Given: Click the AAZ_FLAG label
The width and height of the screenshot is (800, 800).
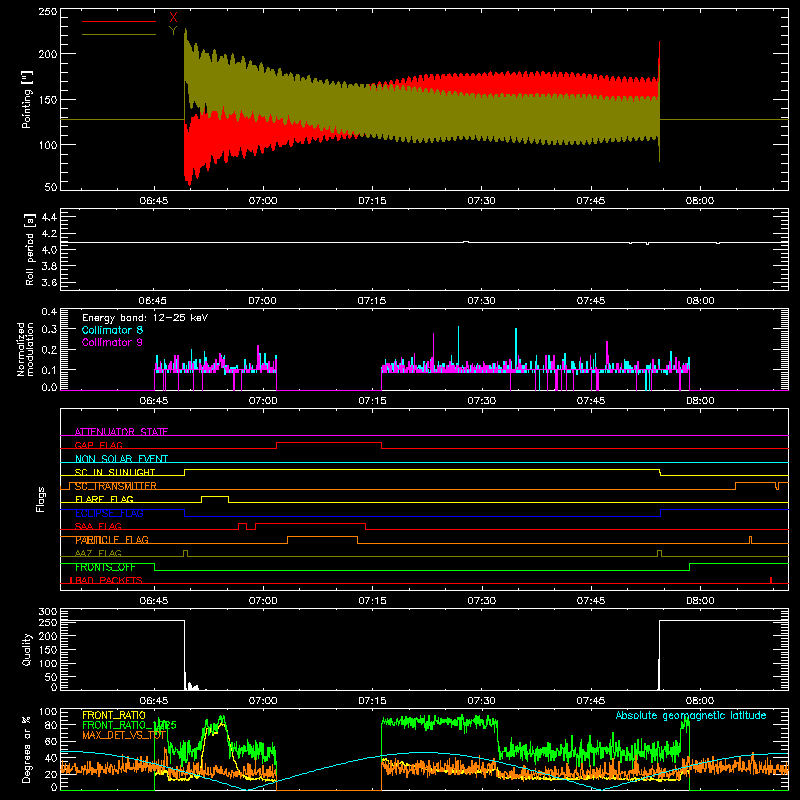Looking at the screenshot, I should point(98,553).
